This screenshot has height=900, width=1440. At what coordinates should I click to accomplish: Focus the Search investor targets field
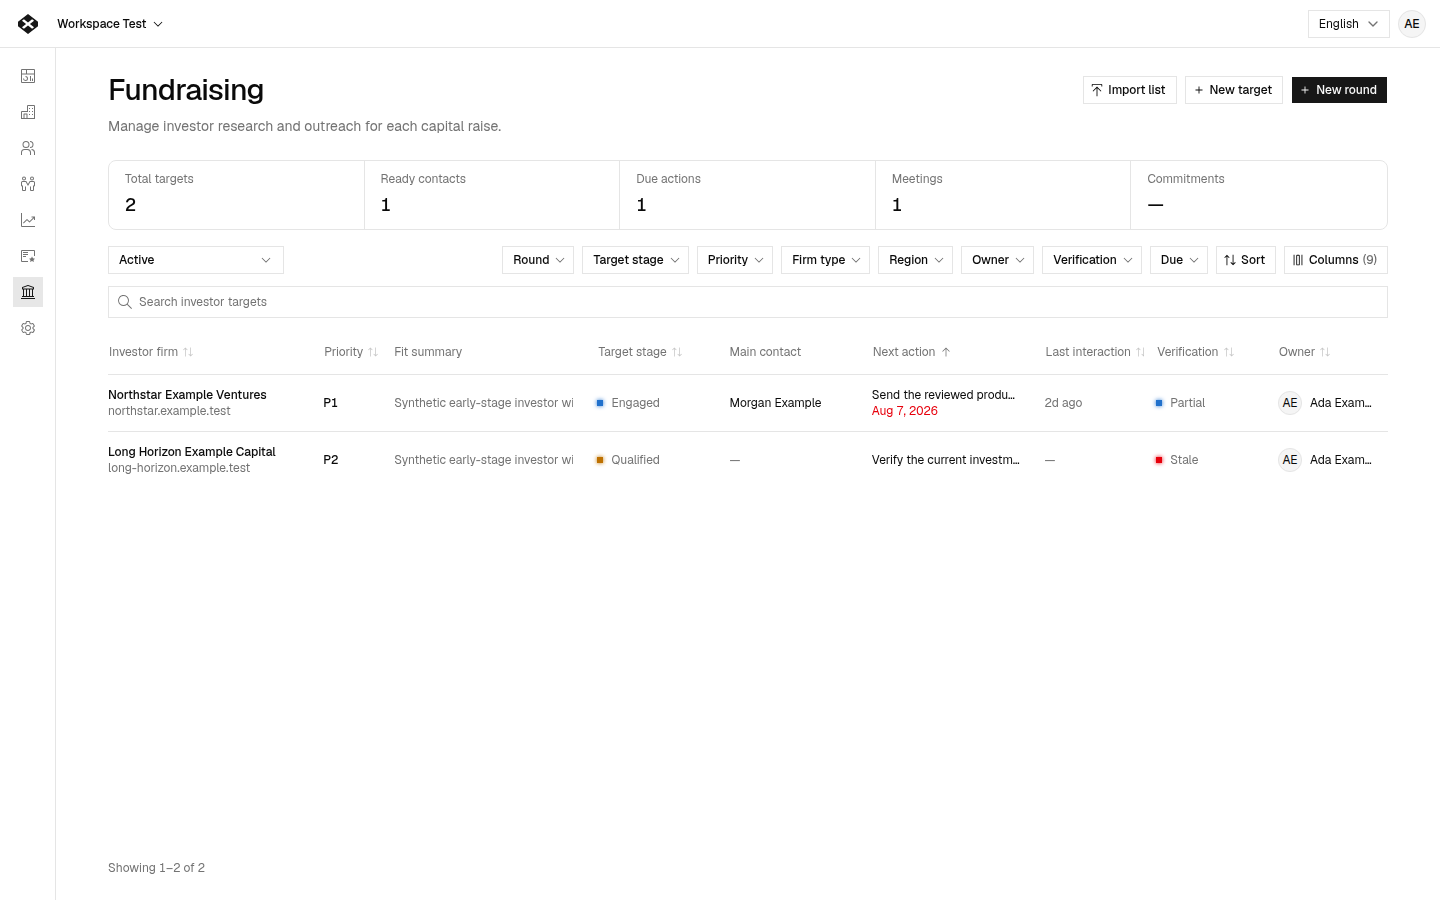pyautogui.click(x=748, y=302)
